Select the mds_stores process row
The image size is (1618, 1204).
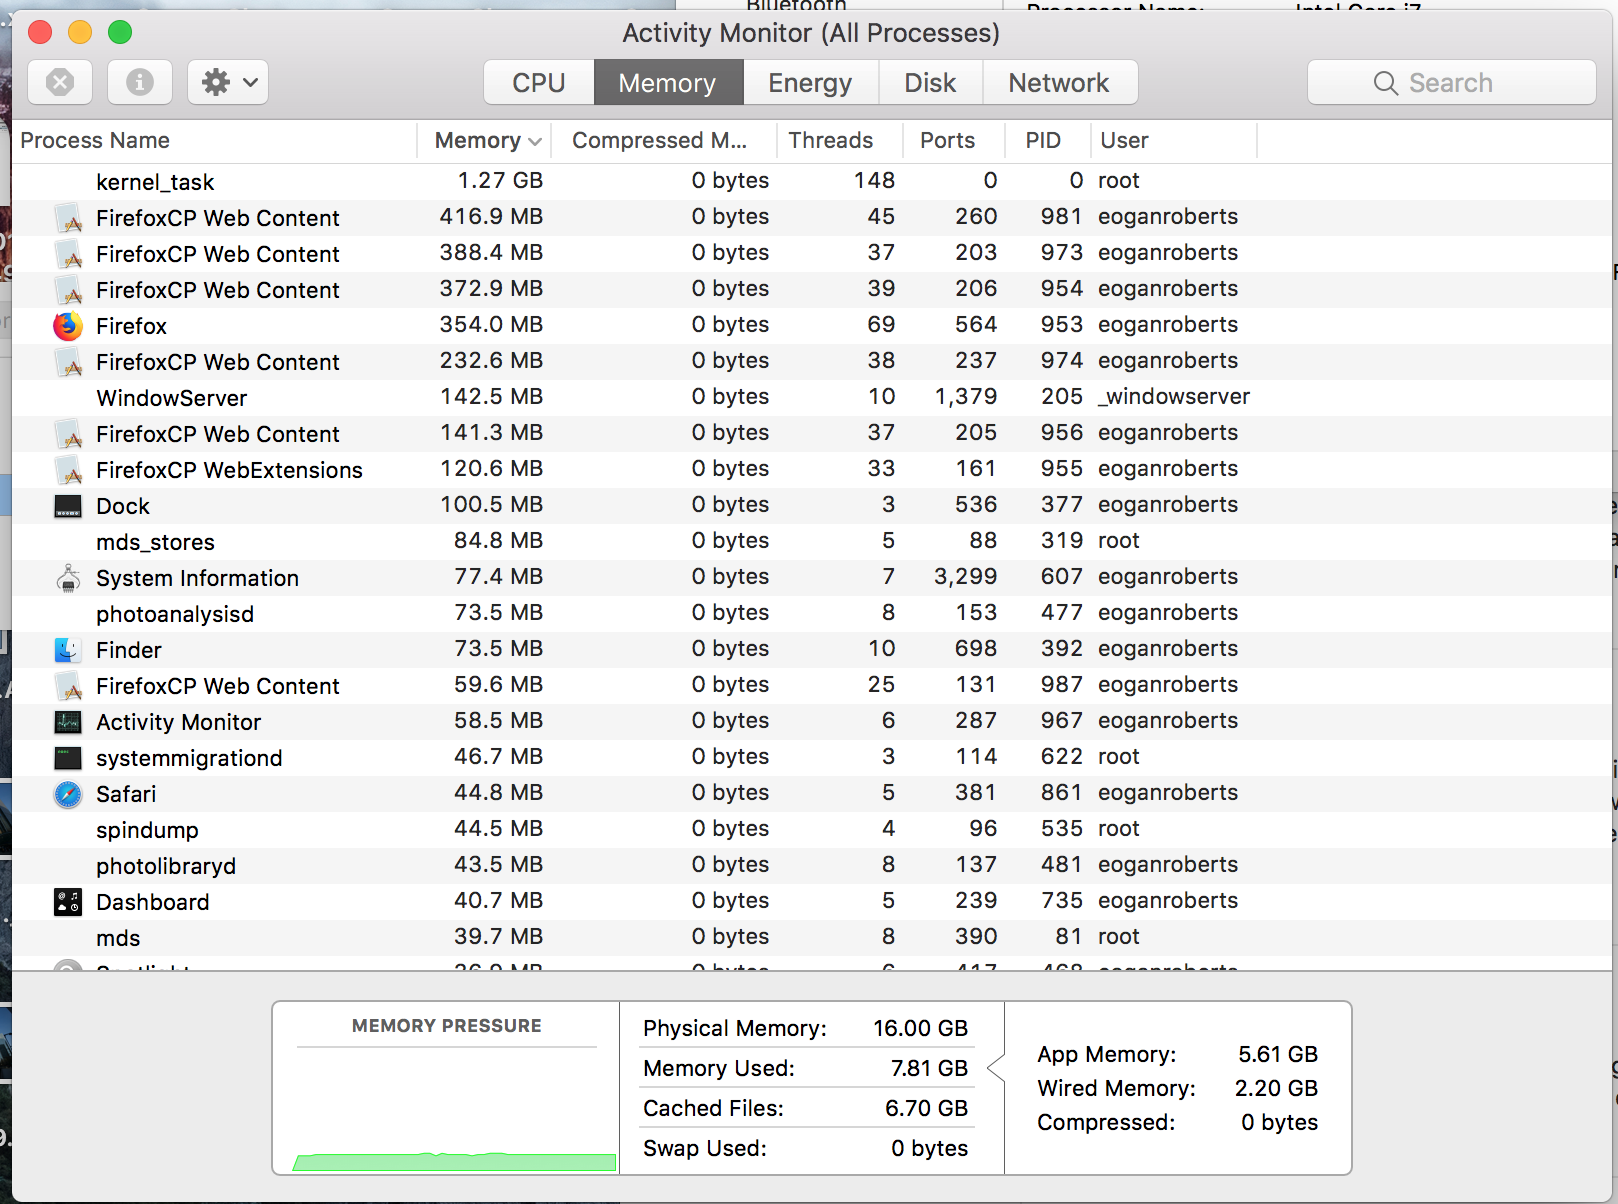click(811, 542)
